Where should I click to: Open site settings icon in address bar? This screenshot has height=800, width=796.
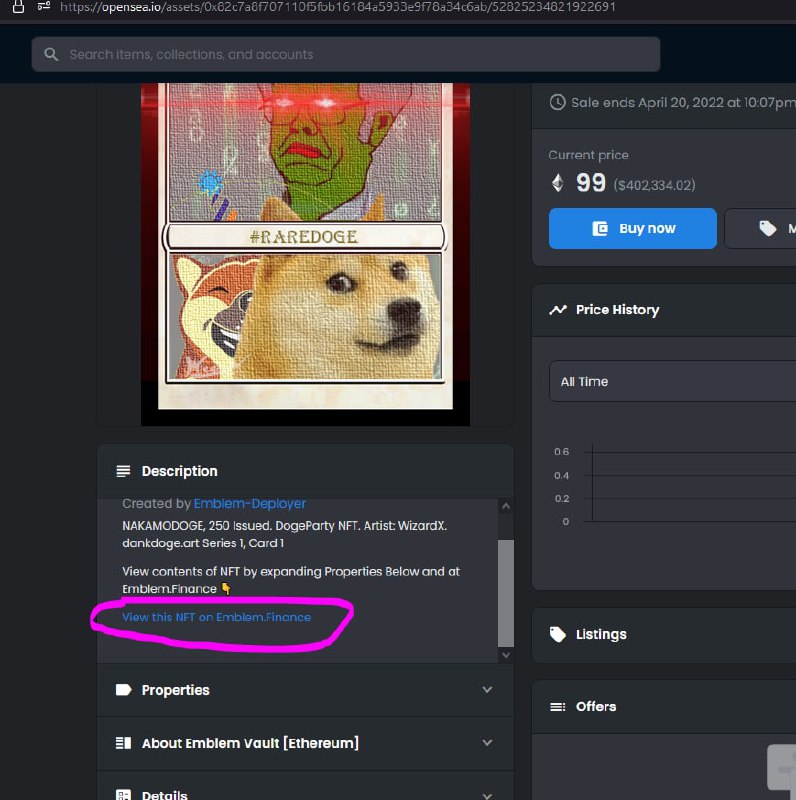tap(44, 6)
